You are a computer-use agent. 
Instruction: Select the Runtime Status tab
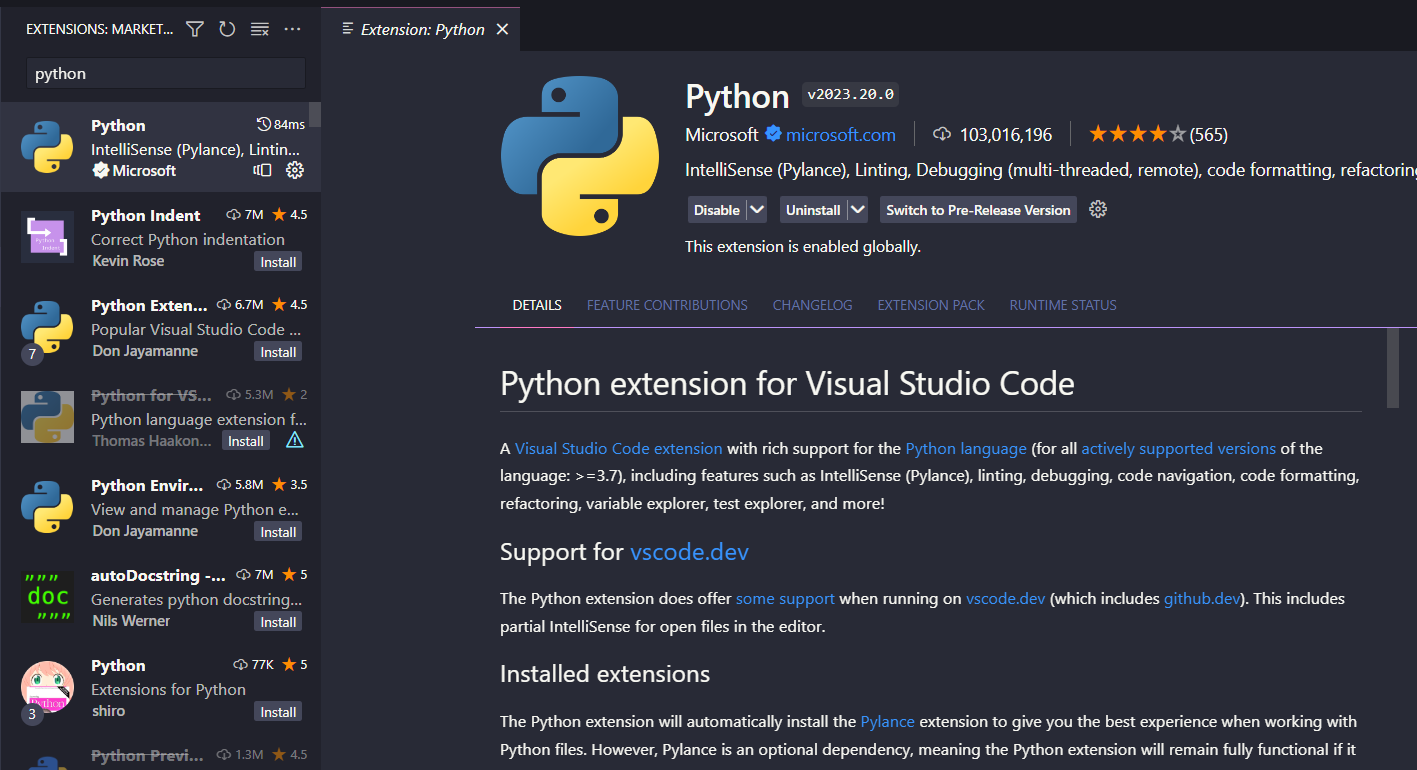(x=1062, y=305)
